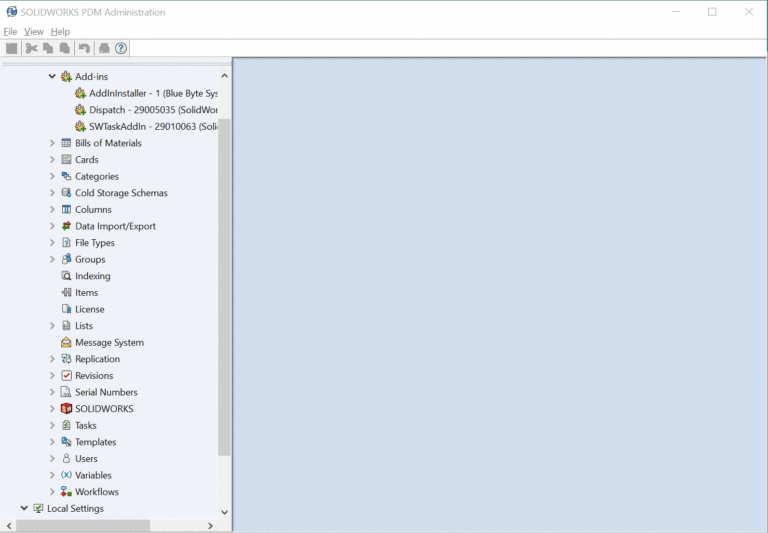768x533 pixels.
Task: Click the Categories icon
Action: click(x=66, y=176)
